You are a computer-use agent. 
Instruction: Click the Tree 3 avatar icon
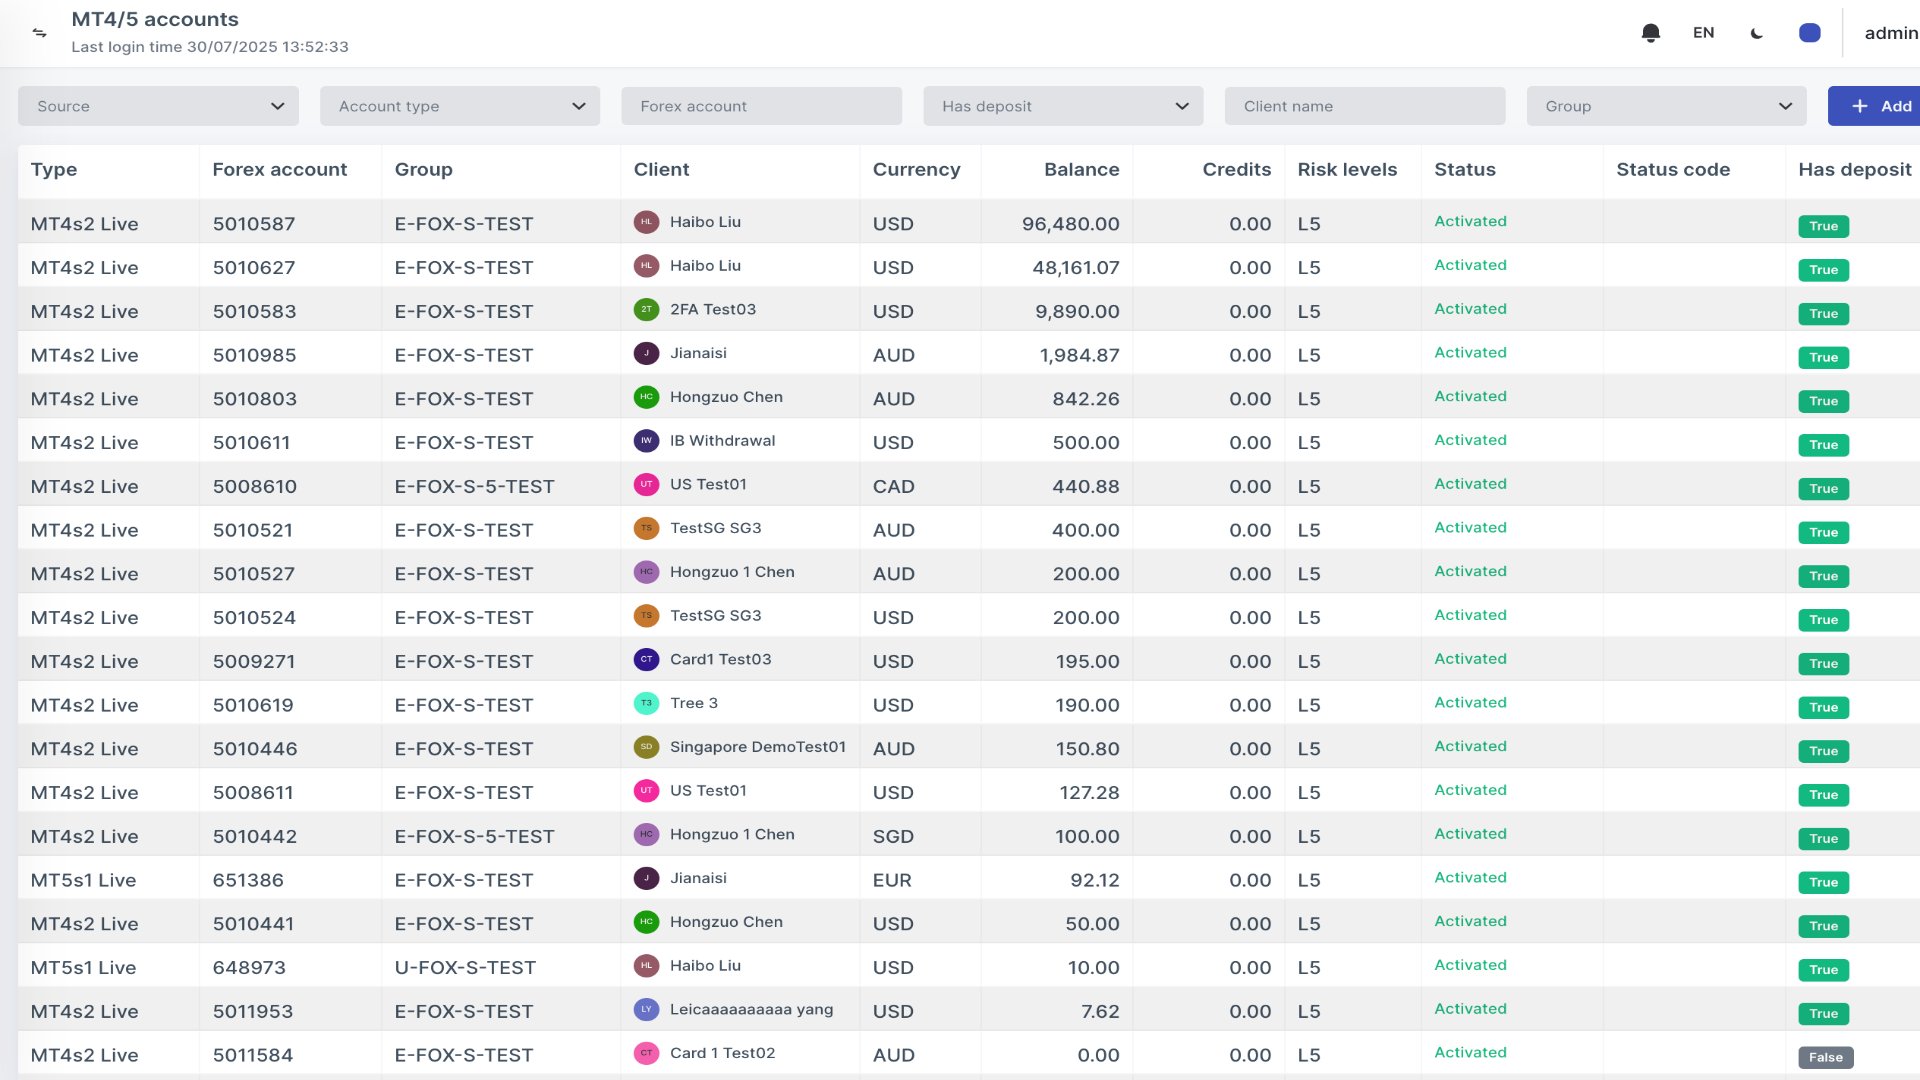coord(646,703)
